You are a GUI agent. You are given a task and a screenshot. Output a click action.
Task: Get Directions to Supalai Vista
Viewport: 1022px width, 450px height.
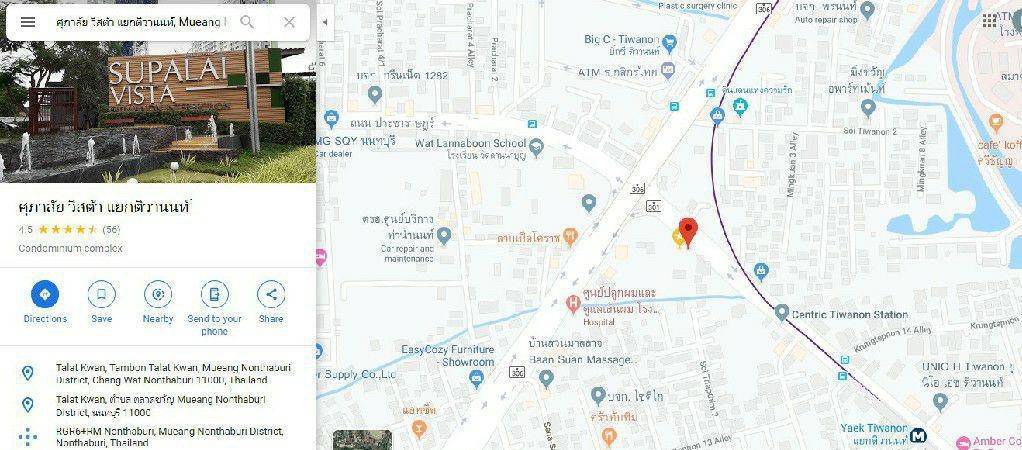coord(45,302)
